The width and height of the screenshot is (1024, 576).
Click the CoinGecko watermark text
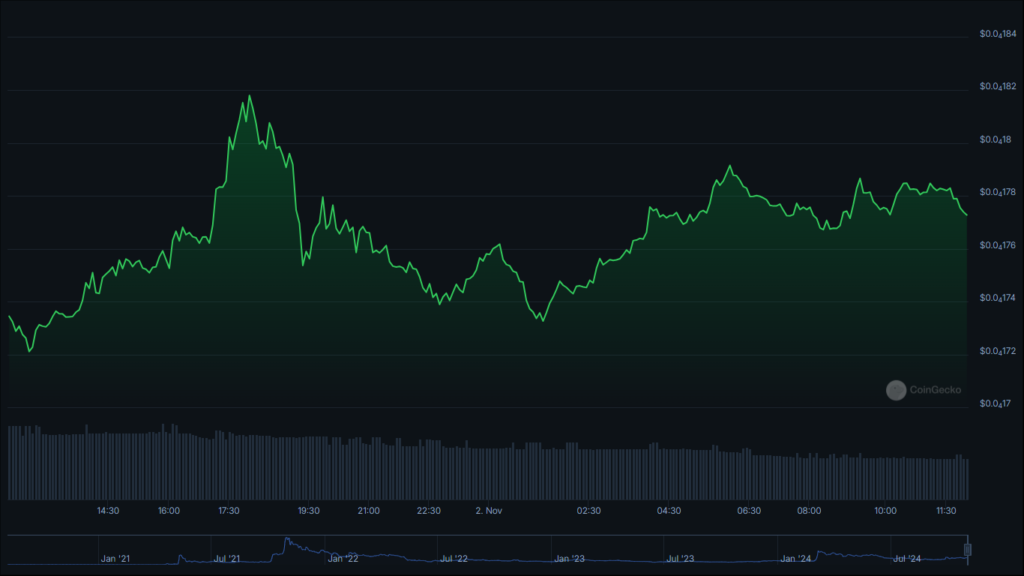pos(935,390)
